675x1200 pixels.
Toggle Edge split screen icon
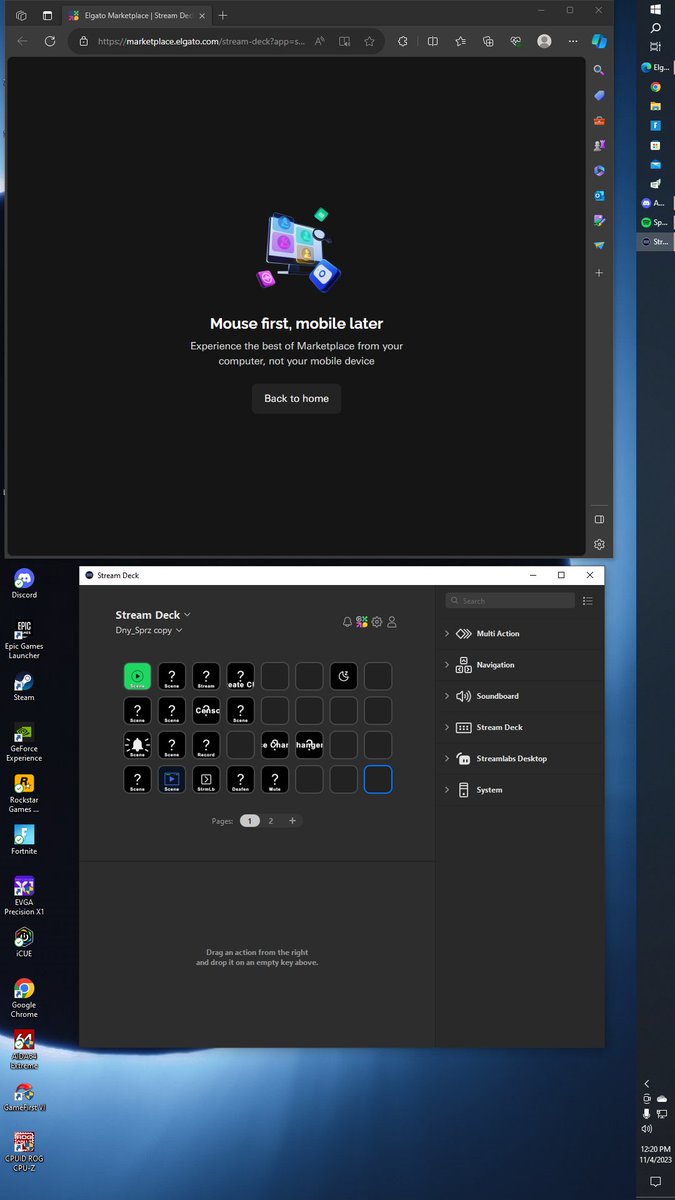point(433,41)
